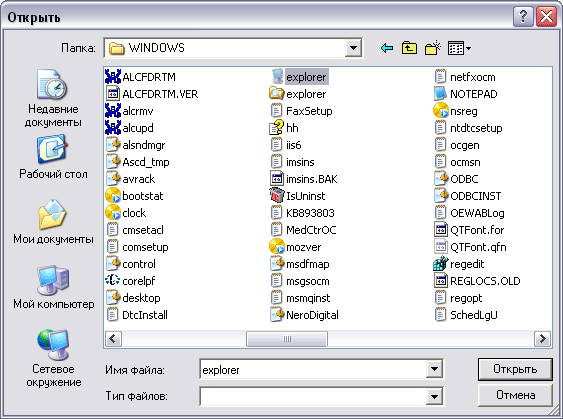Expand the Тип файлов dropdown arrow
The image size is (563, 419).
click(434, 396)
